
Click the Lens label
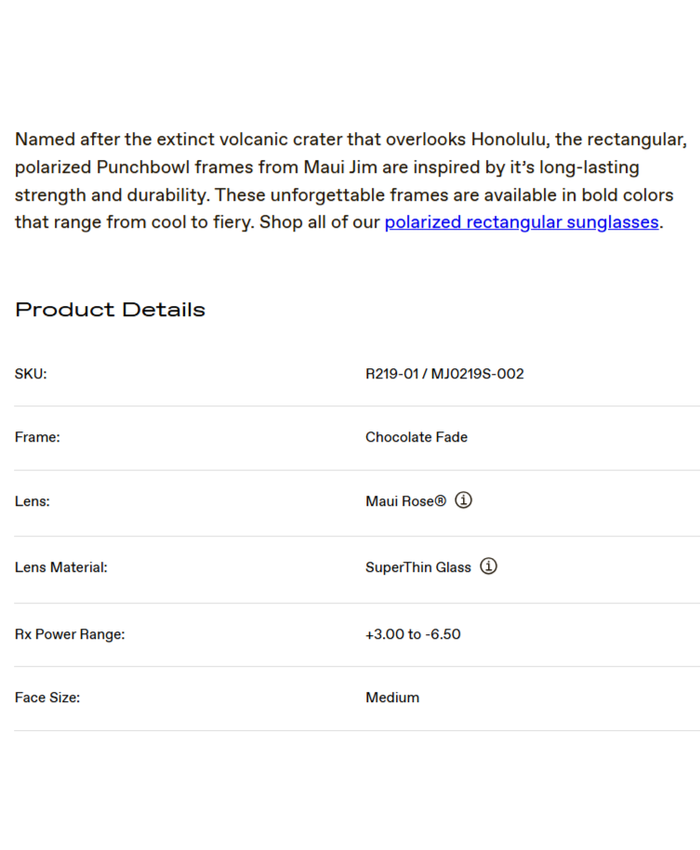tap(32, 501)
